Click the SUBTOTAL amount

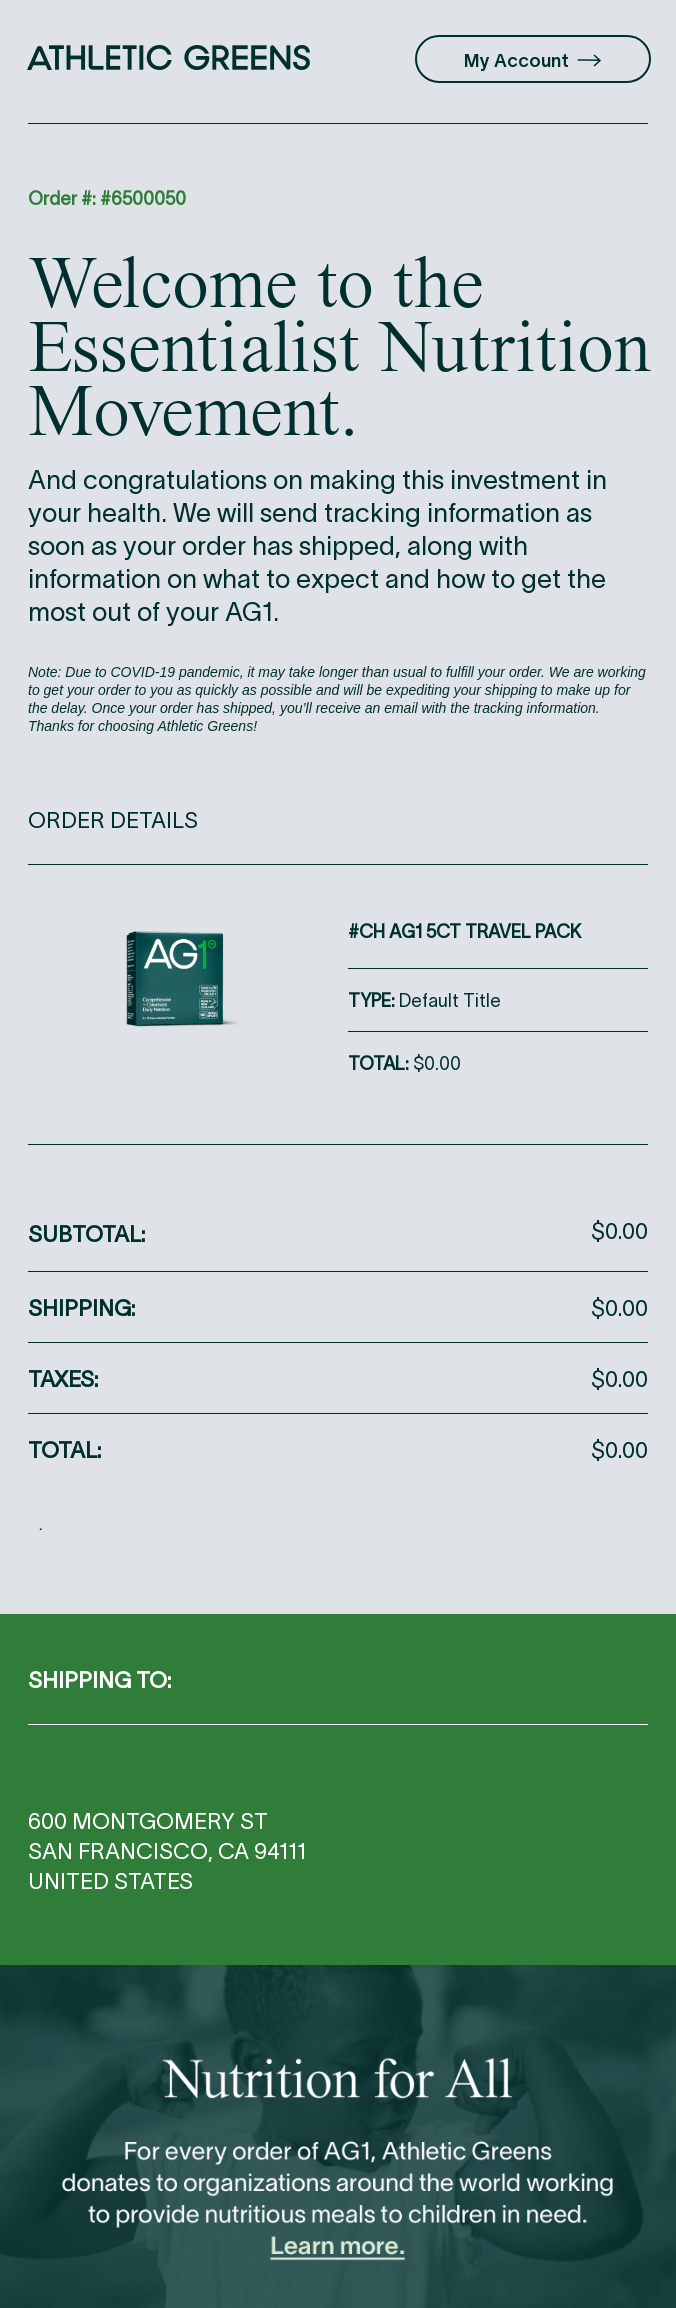tap(619, 1231)
